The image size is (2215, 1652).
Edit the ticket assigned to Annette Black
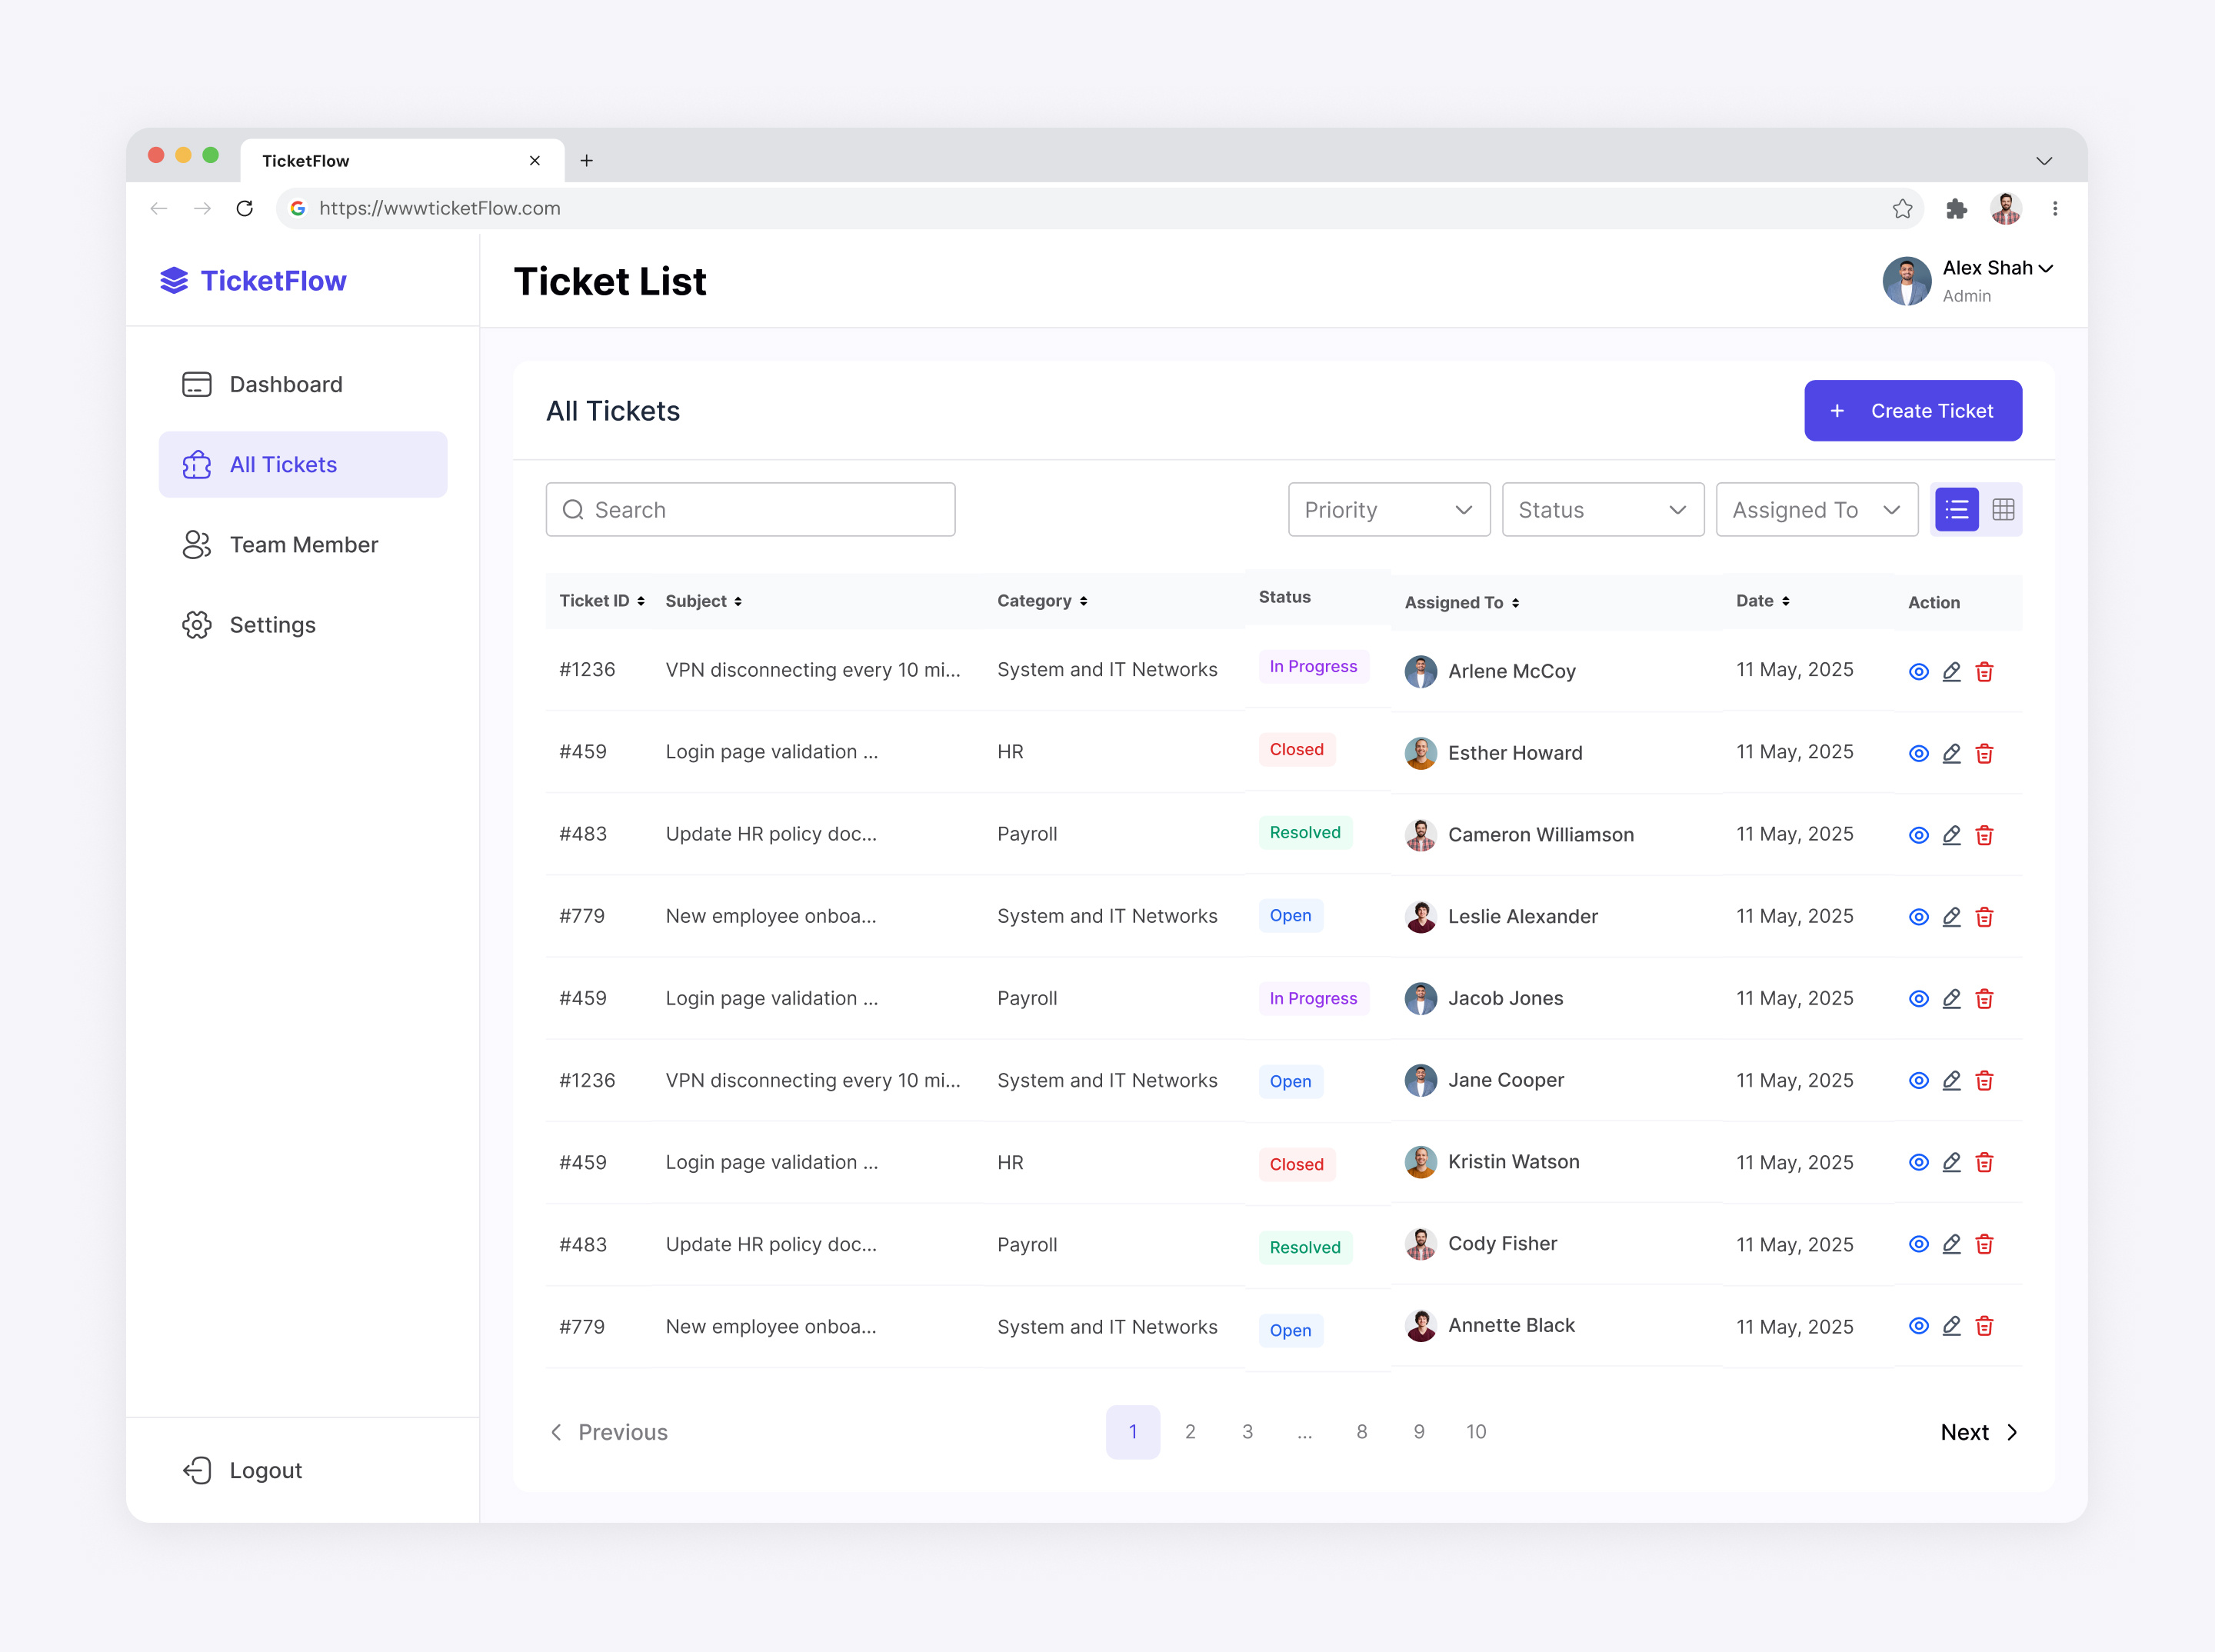point(1951,1326)
